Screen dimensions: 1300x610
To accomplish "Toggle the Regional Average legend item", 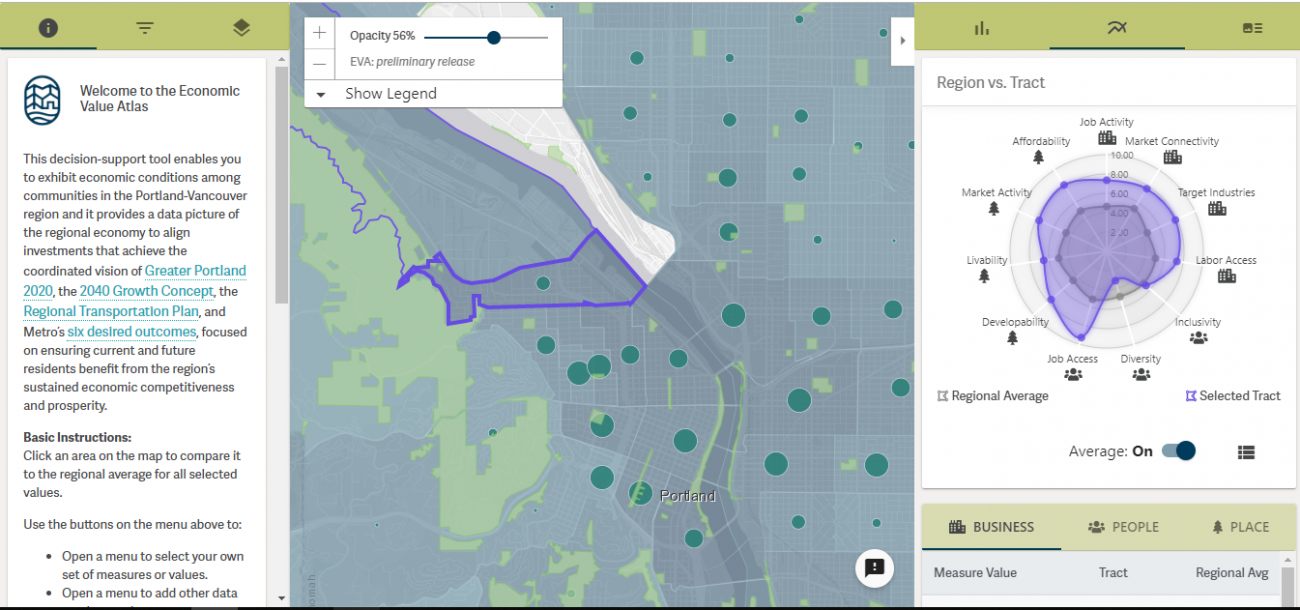I will tap(992, 396).
